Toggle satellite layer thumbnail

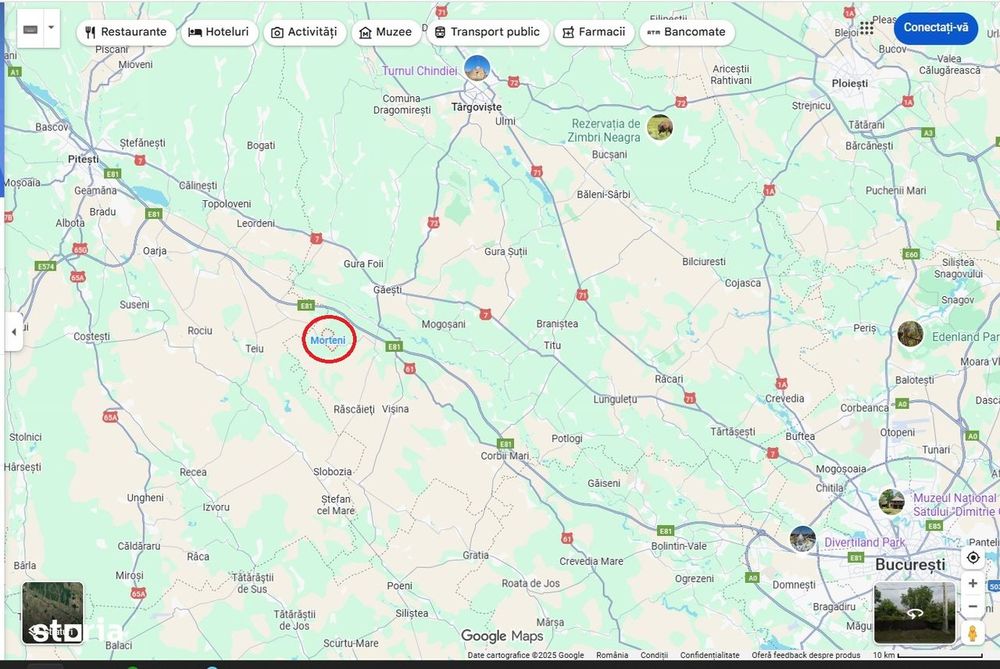click(52, 613)
